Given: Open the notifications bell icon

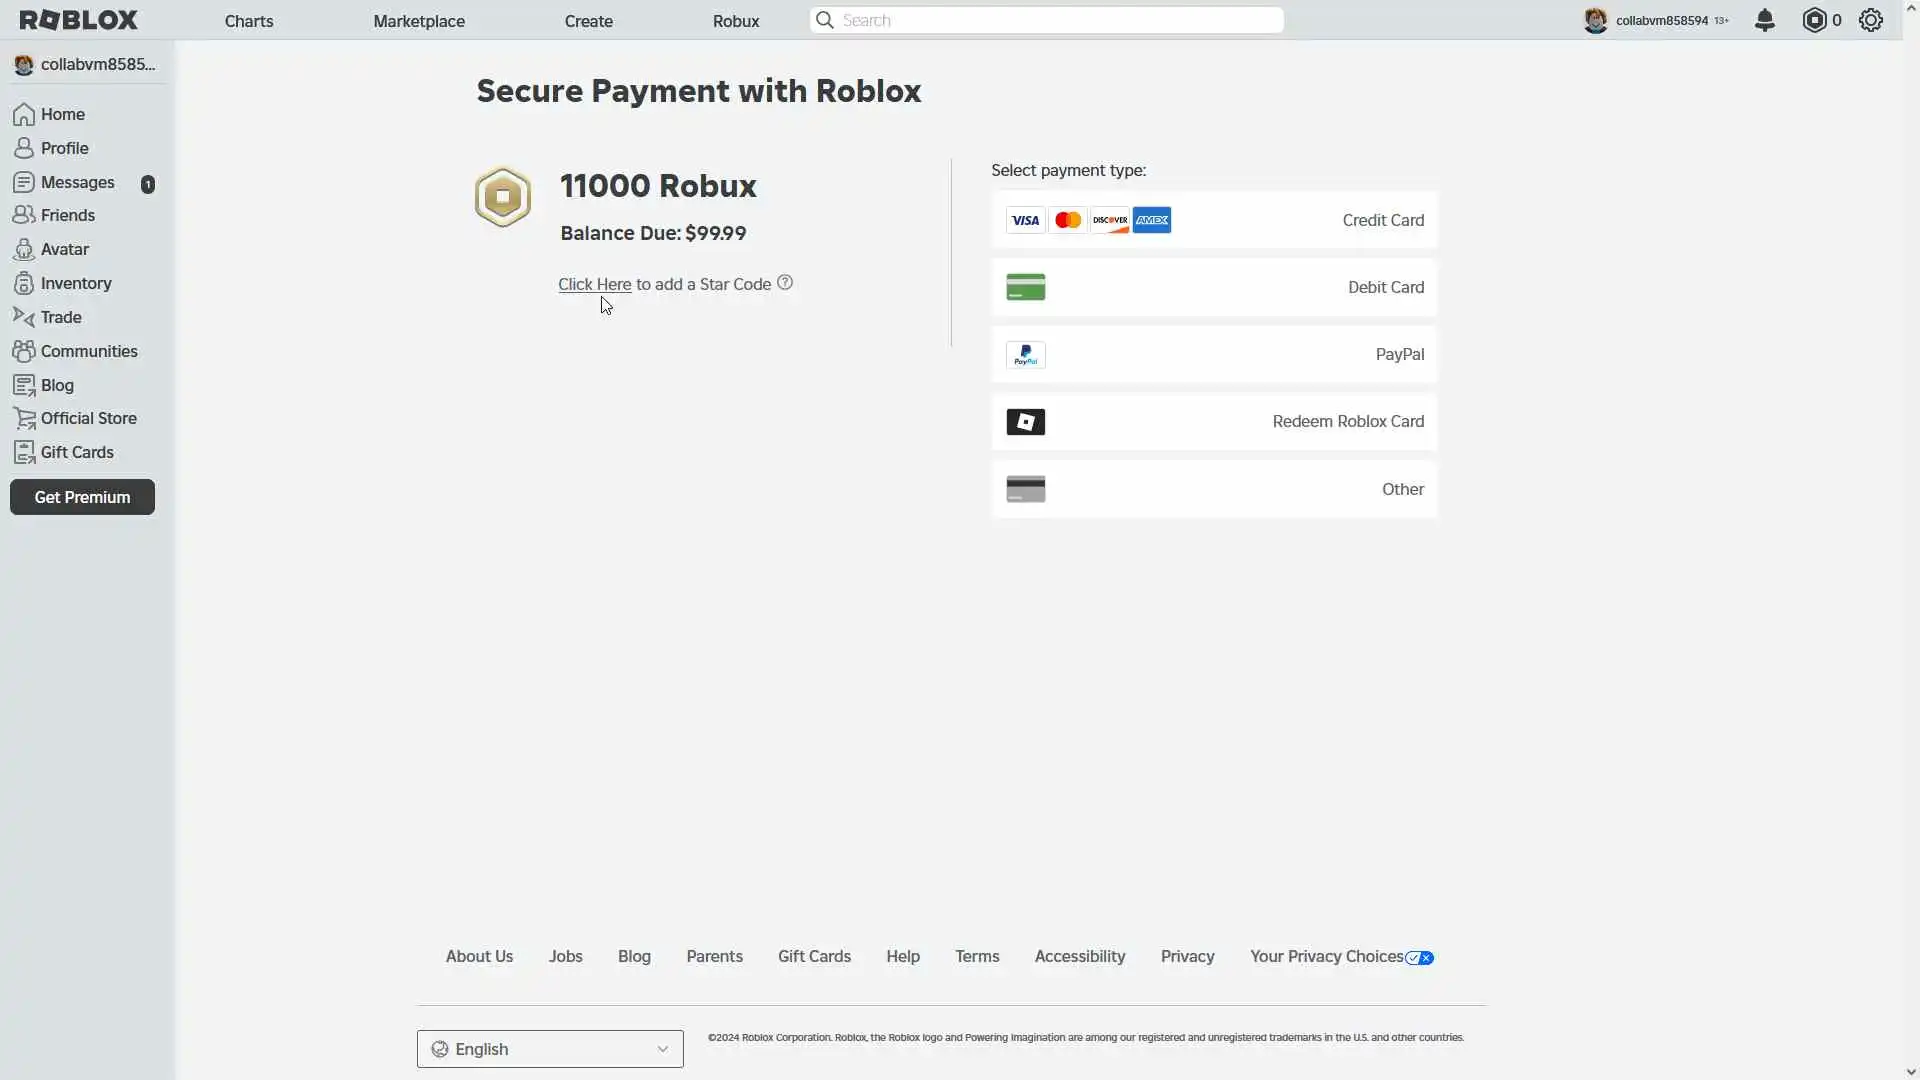Looking at the screenshot, I should [1765, 20].
